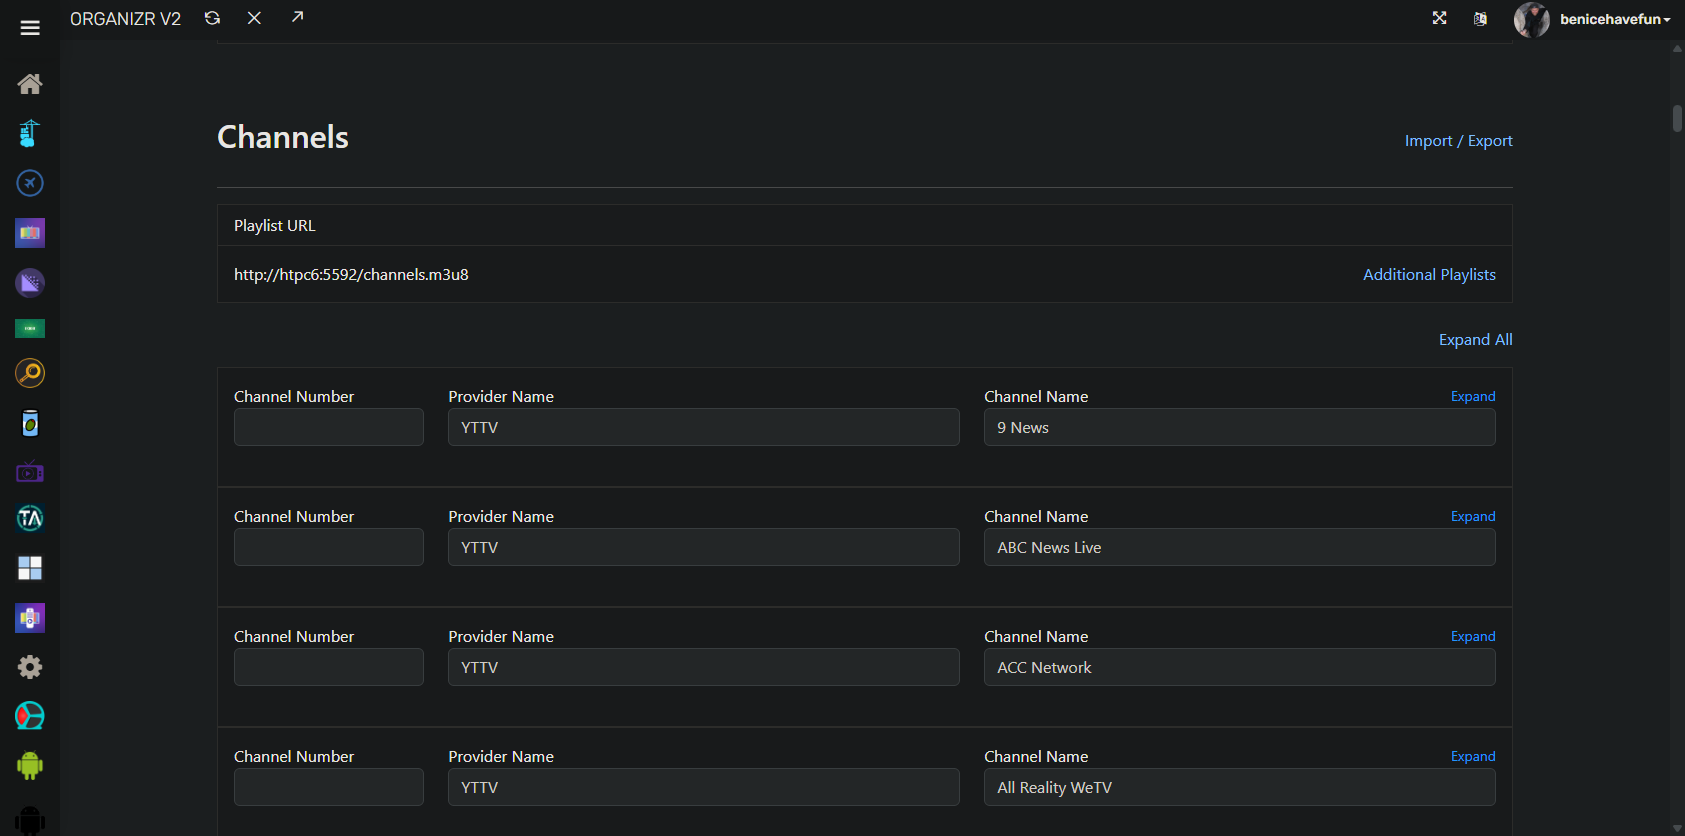1685x836 pixels.
Task: Open the magnifying glass app in the sidebar
Action: (x=30, y=373)
